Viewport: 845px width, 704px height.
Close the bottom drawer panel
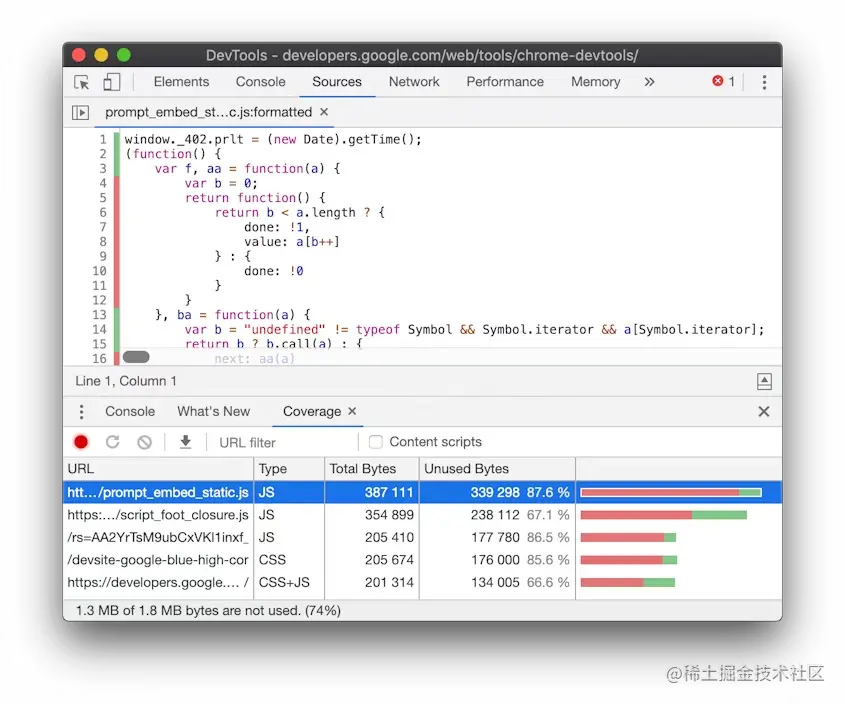click(764, 412)
